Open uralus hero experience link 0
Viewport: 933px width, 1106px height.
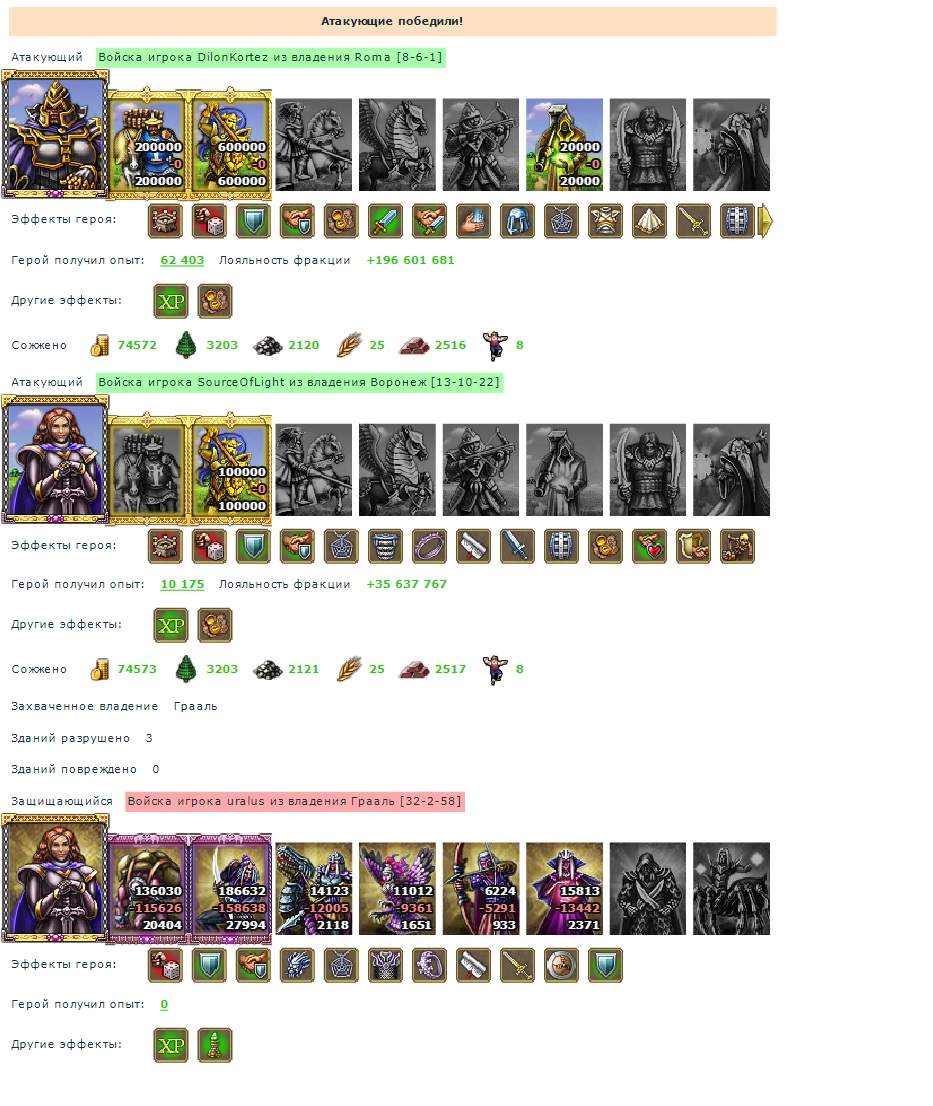164,1004
